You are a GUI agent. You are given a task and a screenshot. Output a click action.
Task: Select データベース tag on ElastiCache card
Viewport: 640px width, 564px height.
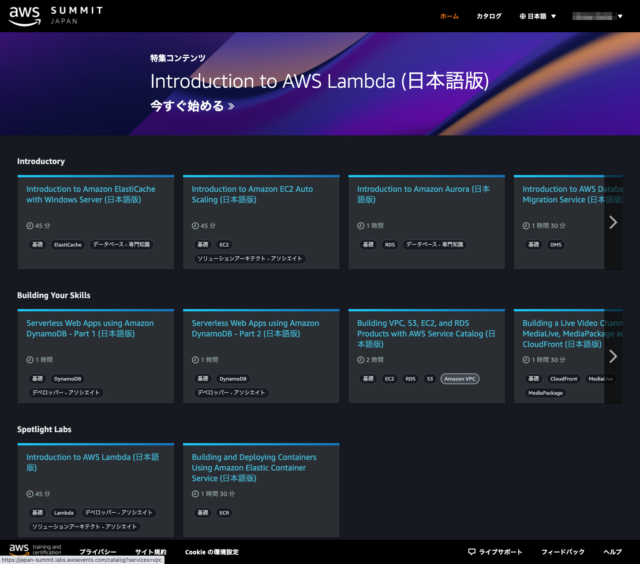(121, 244)
